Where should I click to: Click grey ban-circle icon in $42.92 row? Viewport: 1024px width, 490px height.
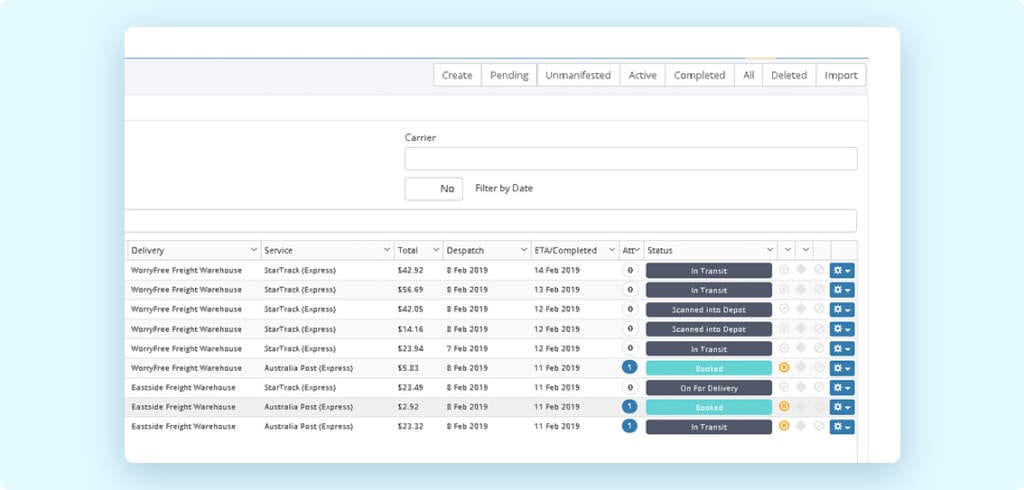pos(819,270)
